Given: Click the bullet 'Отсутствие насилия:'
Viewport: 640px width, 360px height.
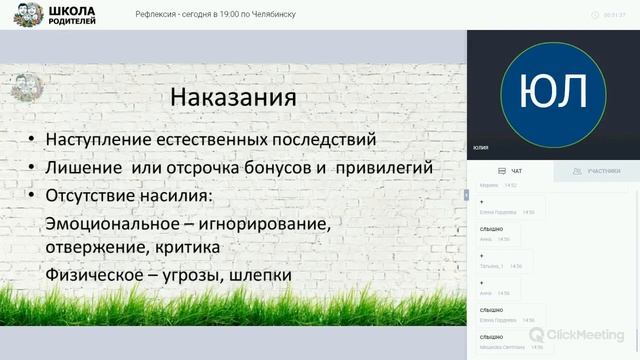Looking at the screenshot, I should click(x=129, y=196).
